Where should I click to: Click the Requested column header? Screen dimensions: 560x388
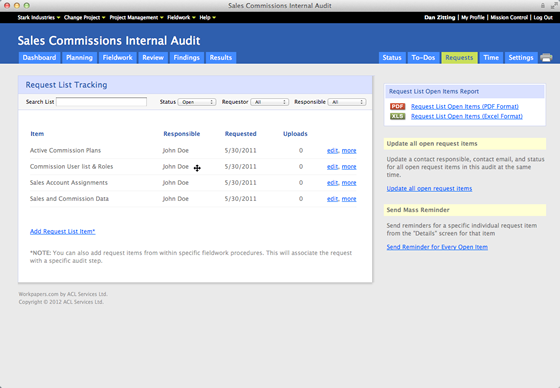[x=241, y=134]
